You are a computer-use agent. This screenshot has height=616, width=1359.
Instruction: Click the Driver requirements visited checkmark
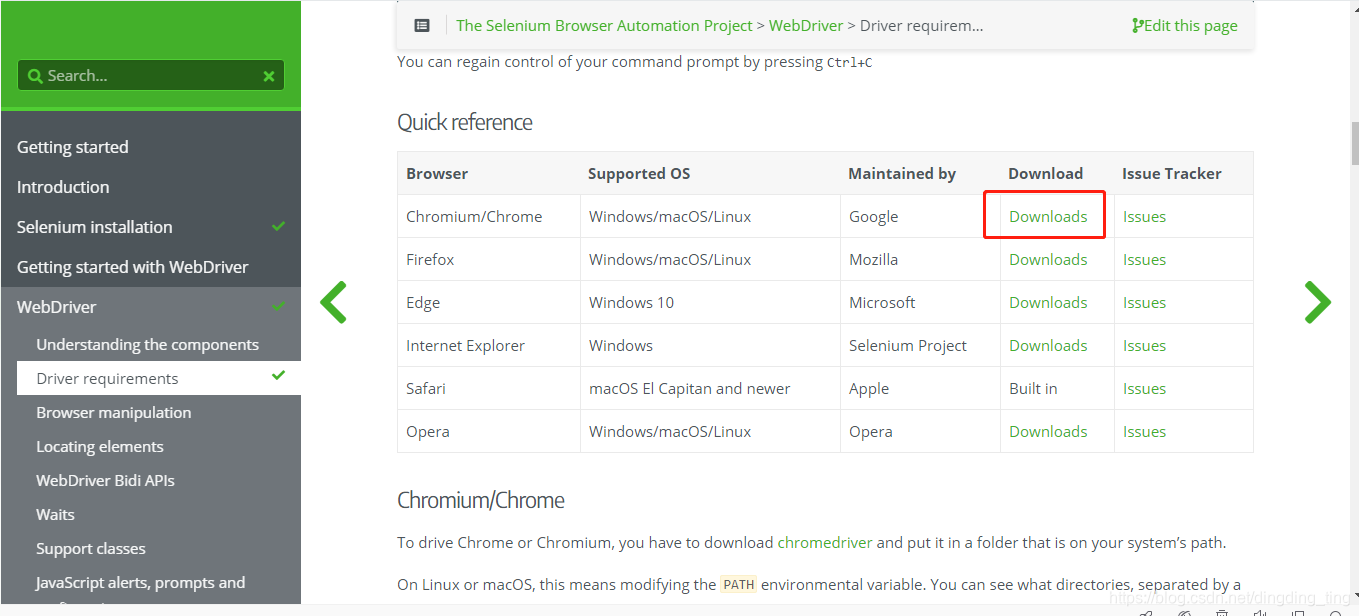tap(279, 376)
